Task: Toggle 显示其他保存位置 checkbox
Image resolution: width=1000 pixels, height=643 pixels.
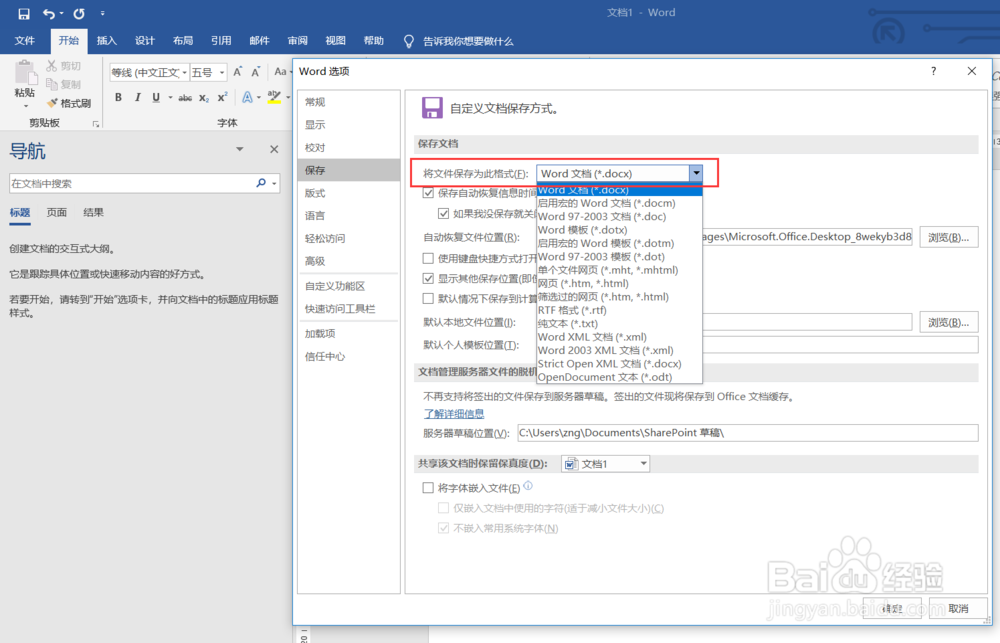Action: click(x=429, y=278)
